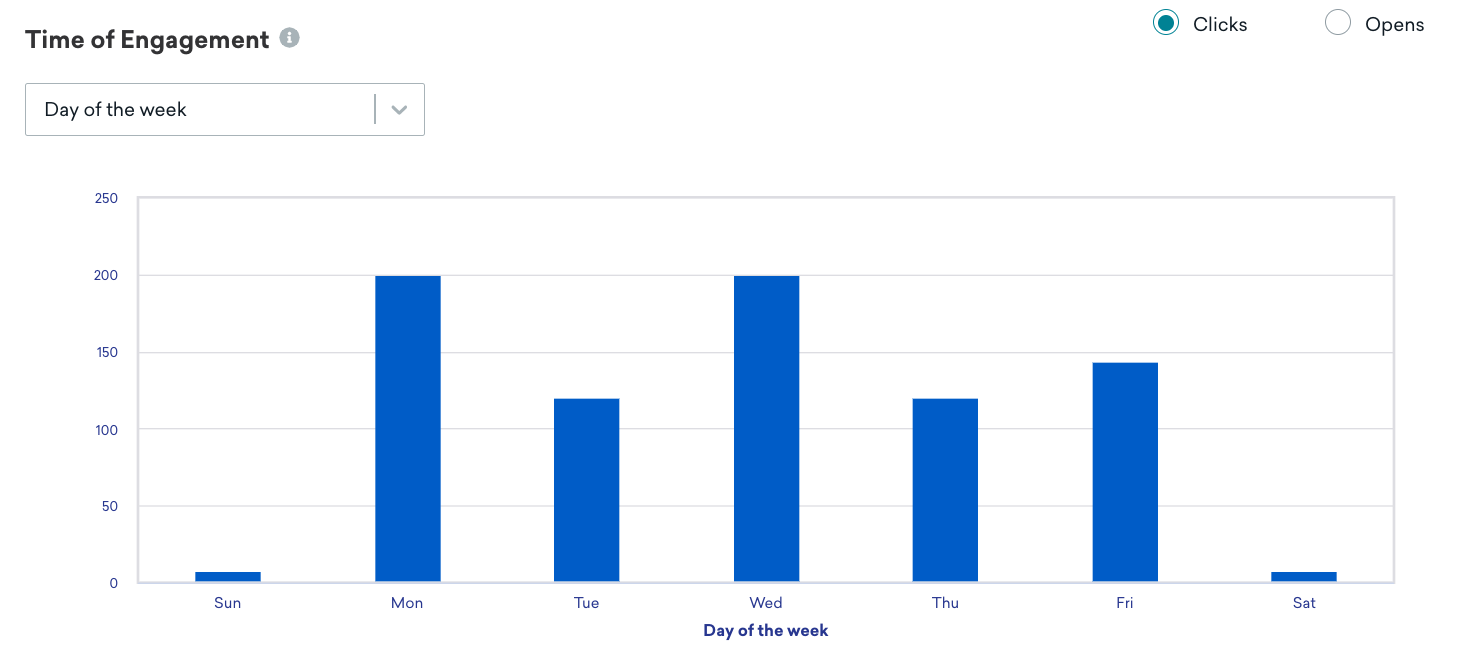Click the Tuesday bar in the chart

coord(587,490)
